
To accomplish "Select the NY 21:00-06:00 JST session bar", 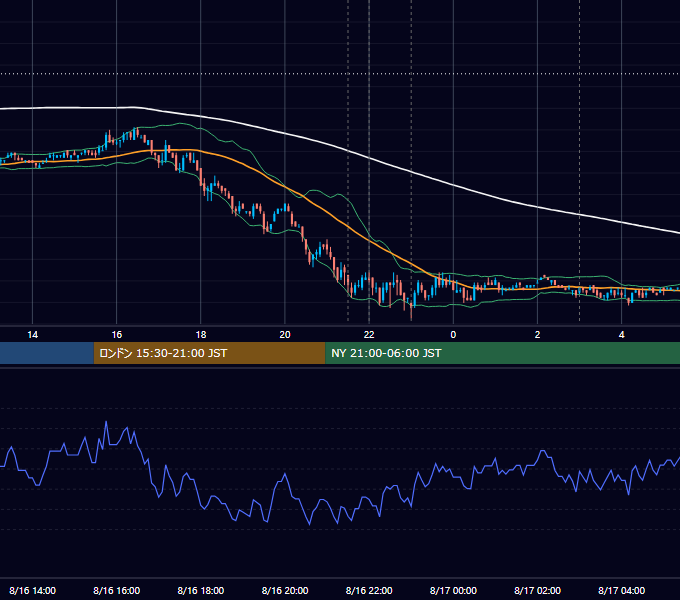I will pyautogui.click(x=503, y=353).
